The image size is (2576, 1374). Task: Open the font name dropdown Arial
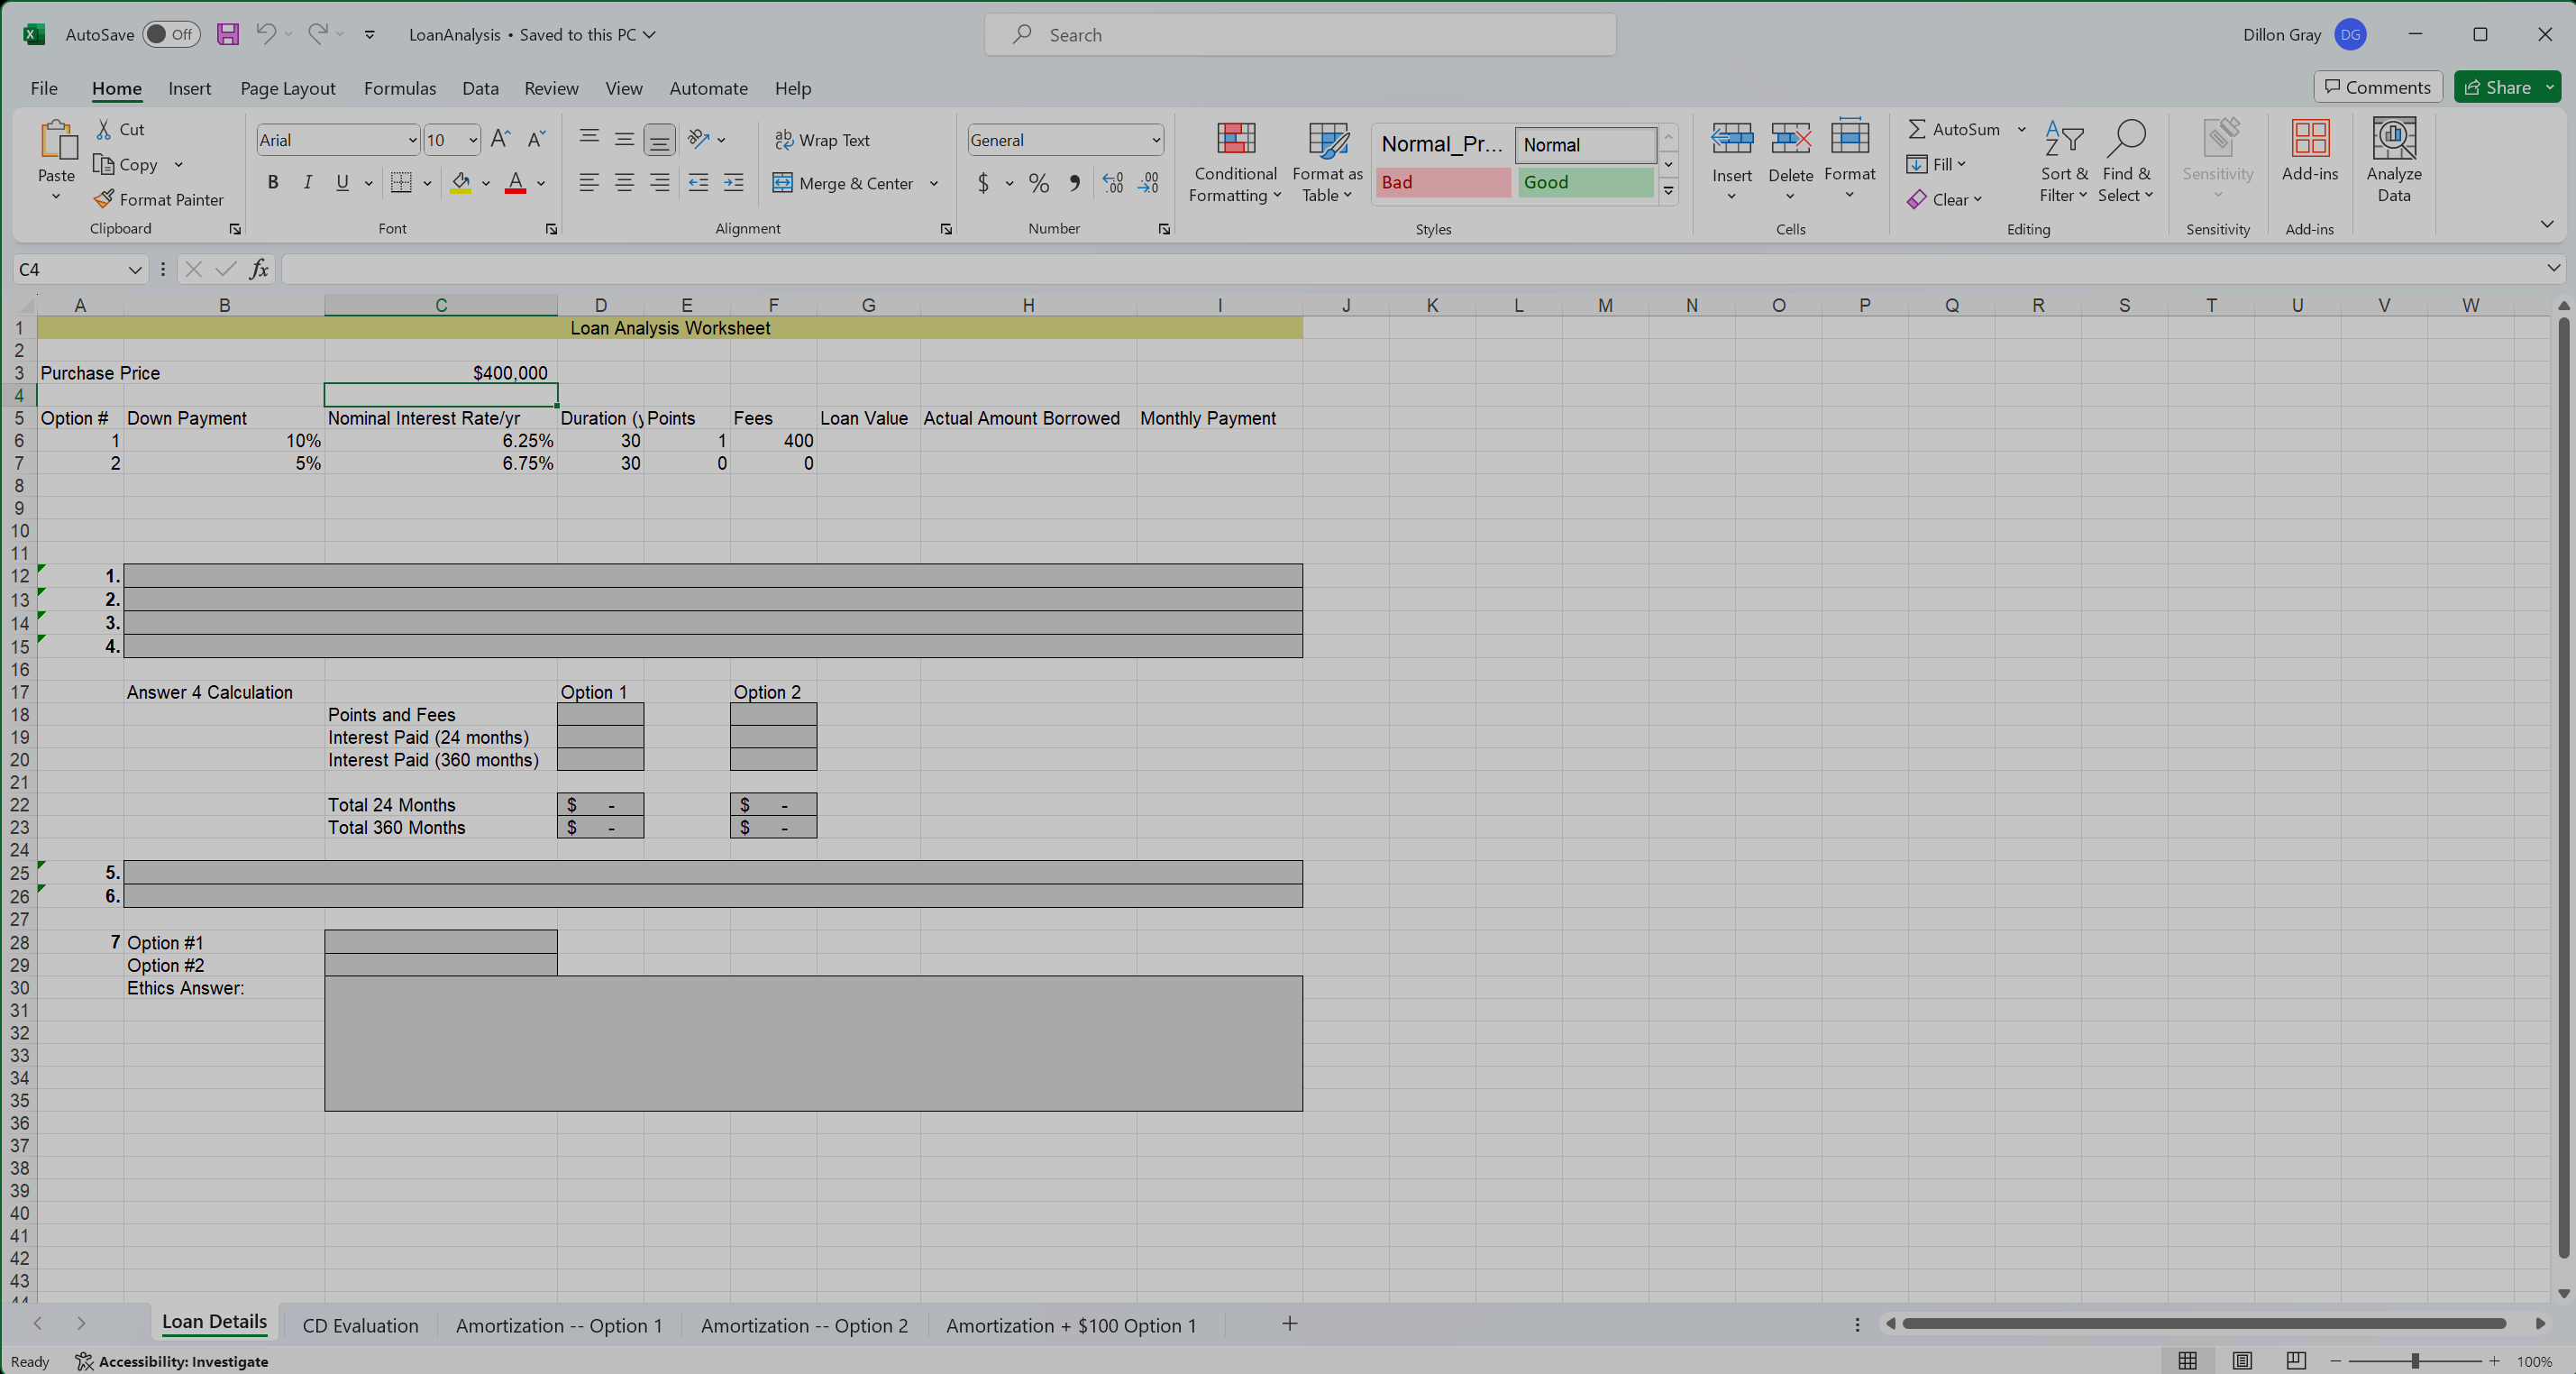pyautogui.click(x=411, y=140)
